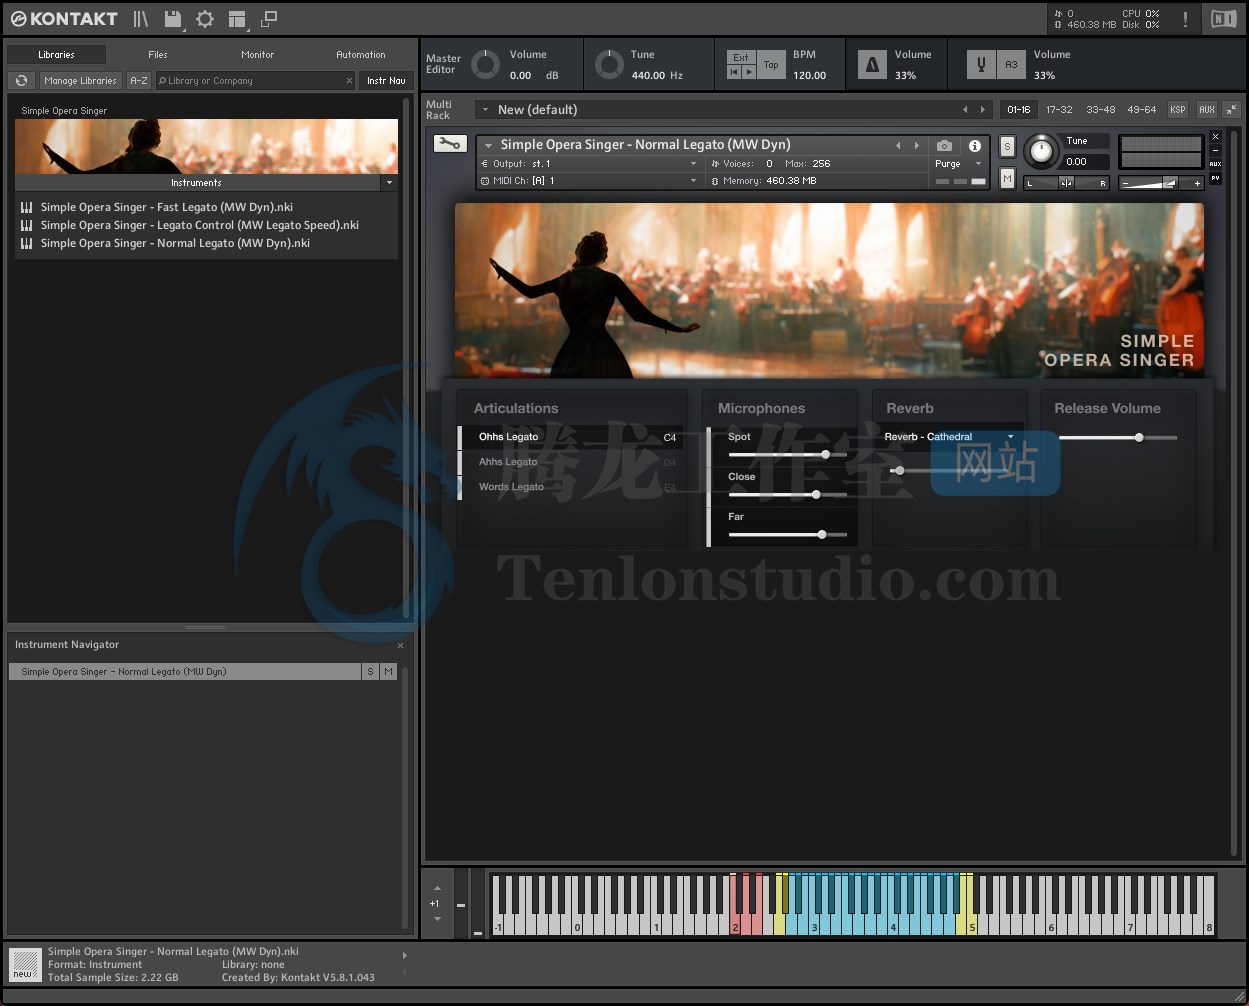1249x1006 pixels.
Task: Switch to the Files tab
Action: tap(158, 55)
